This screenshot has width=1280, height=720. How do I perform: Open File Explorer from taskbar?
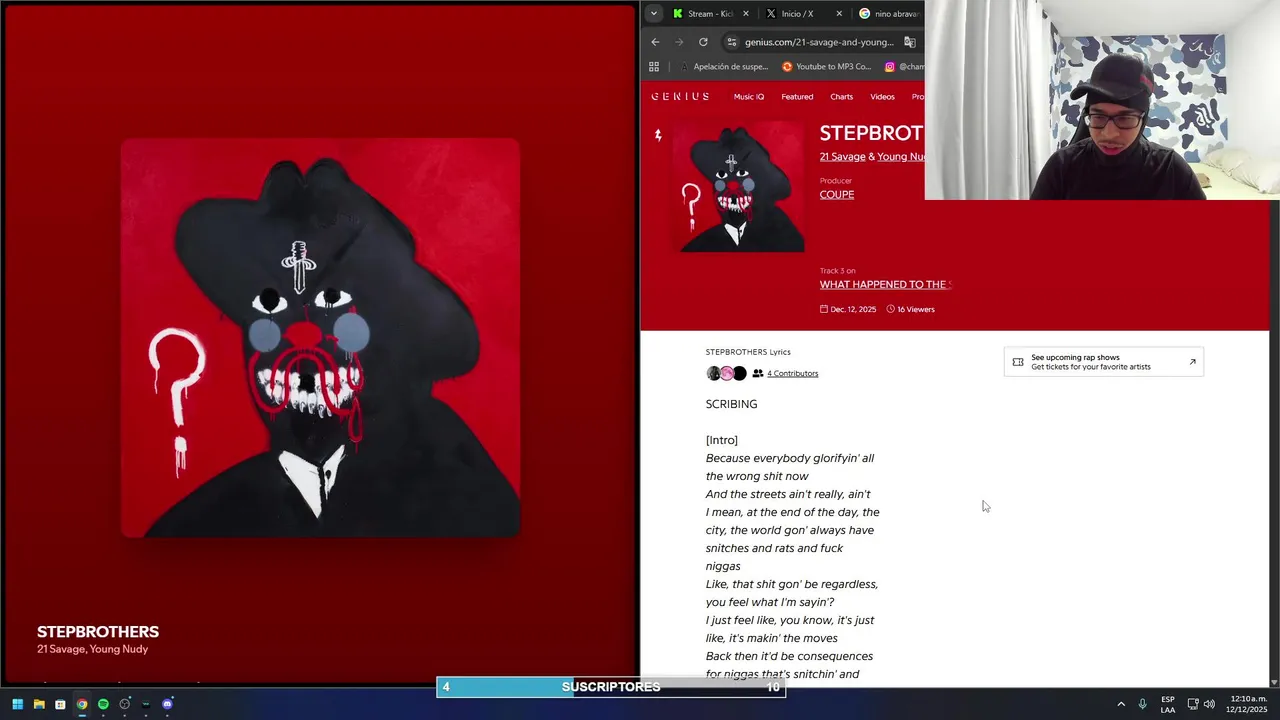tap(39, 704)
